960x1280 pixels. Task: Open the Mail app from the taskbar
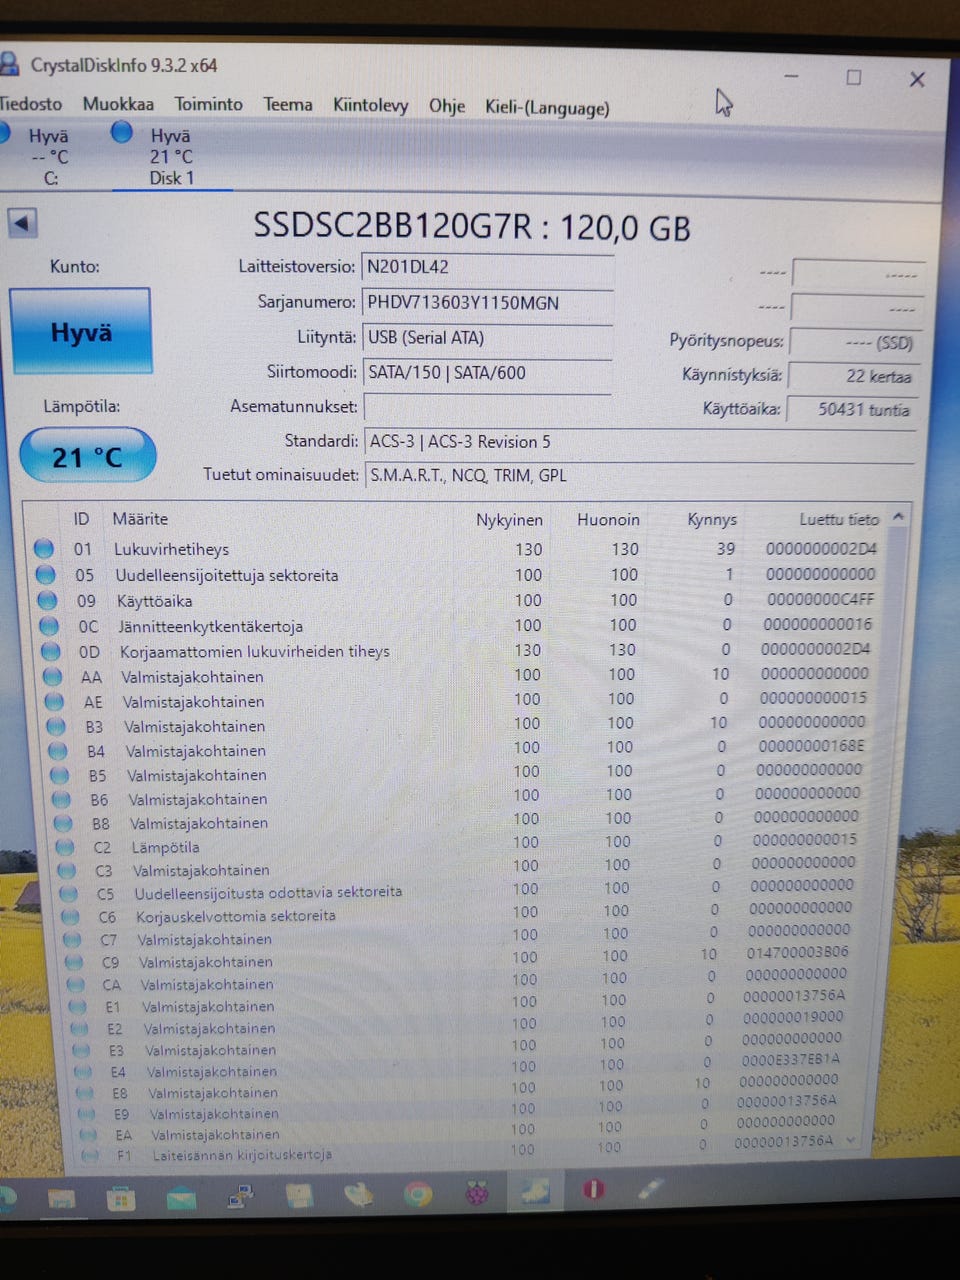[x=181, y=1195]
